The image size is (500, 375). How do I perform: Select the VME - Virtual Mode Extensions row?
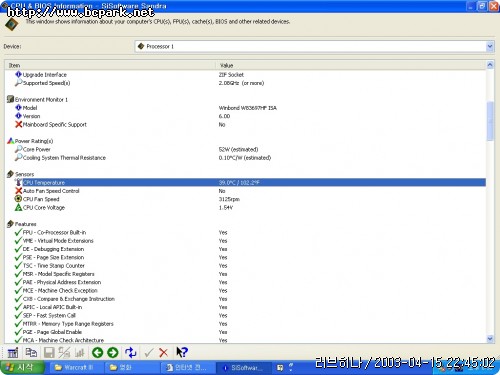click(245, 240)
